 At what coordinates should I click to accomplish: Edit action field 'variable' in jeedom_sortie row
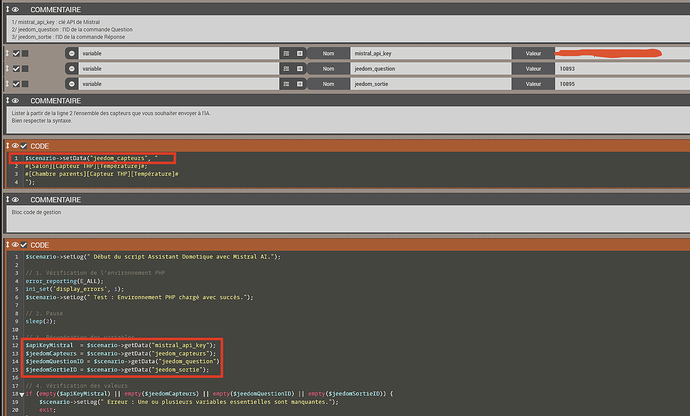(178, 84)
